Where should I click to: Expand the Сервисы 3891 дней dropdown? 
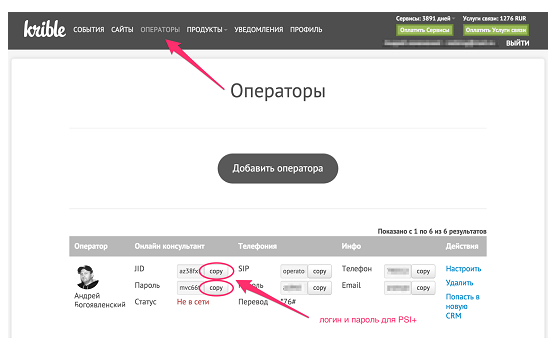click(x=425, y=18)
